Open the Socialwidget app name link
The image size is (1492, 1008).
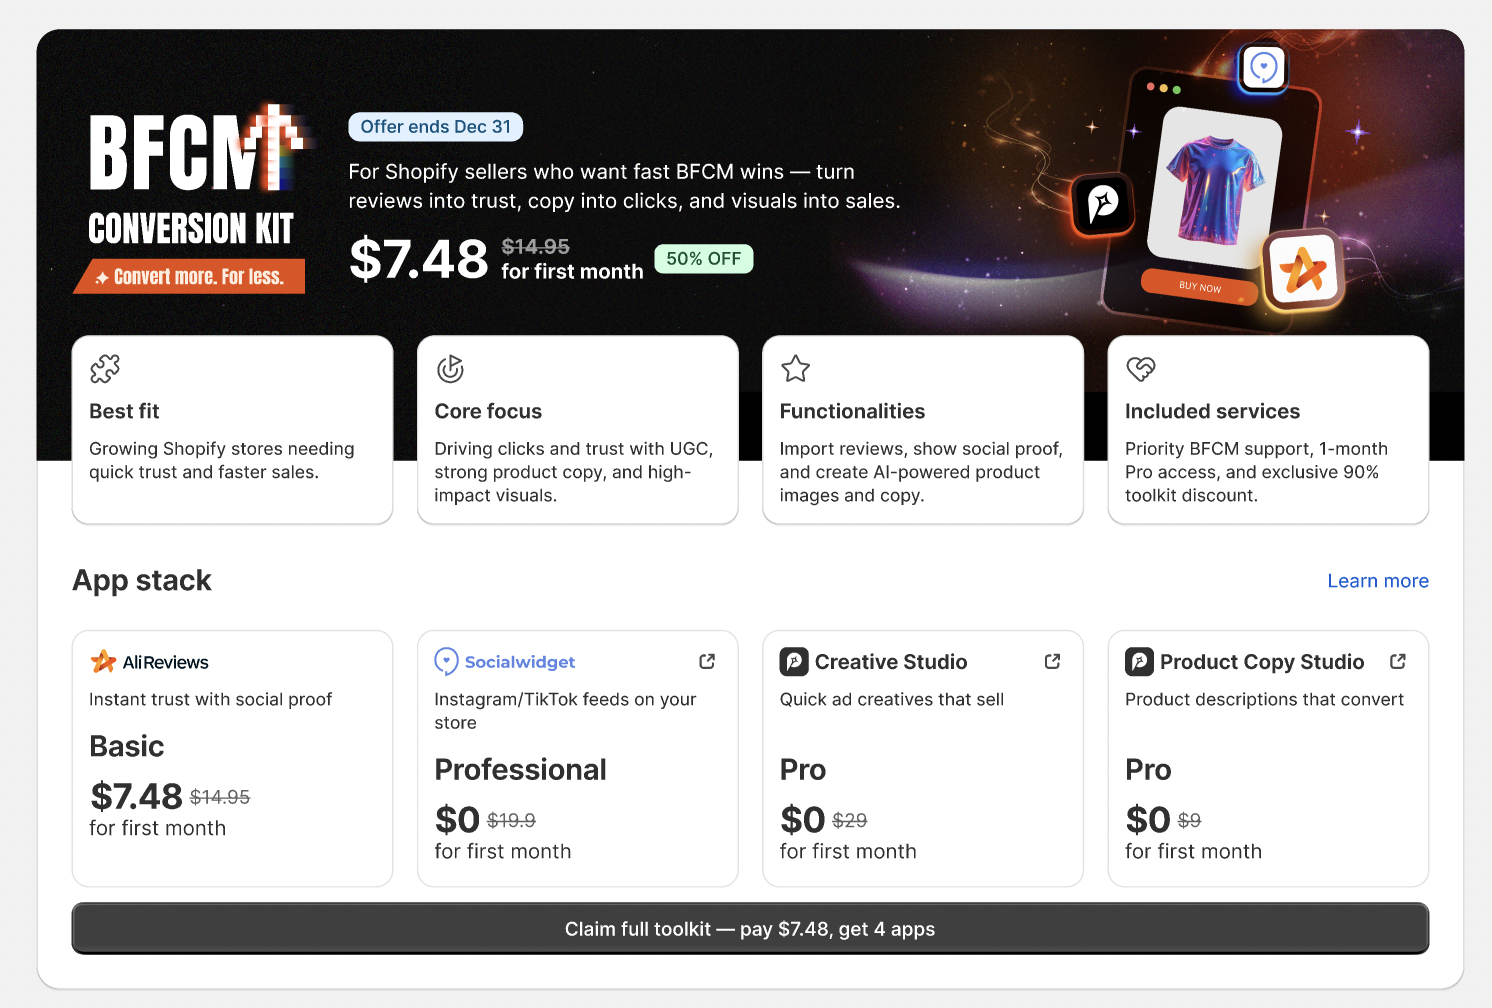point(520,662)
